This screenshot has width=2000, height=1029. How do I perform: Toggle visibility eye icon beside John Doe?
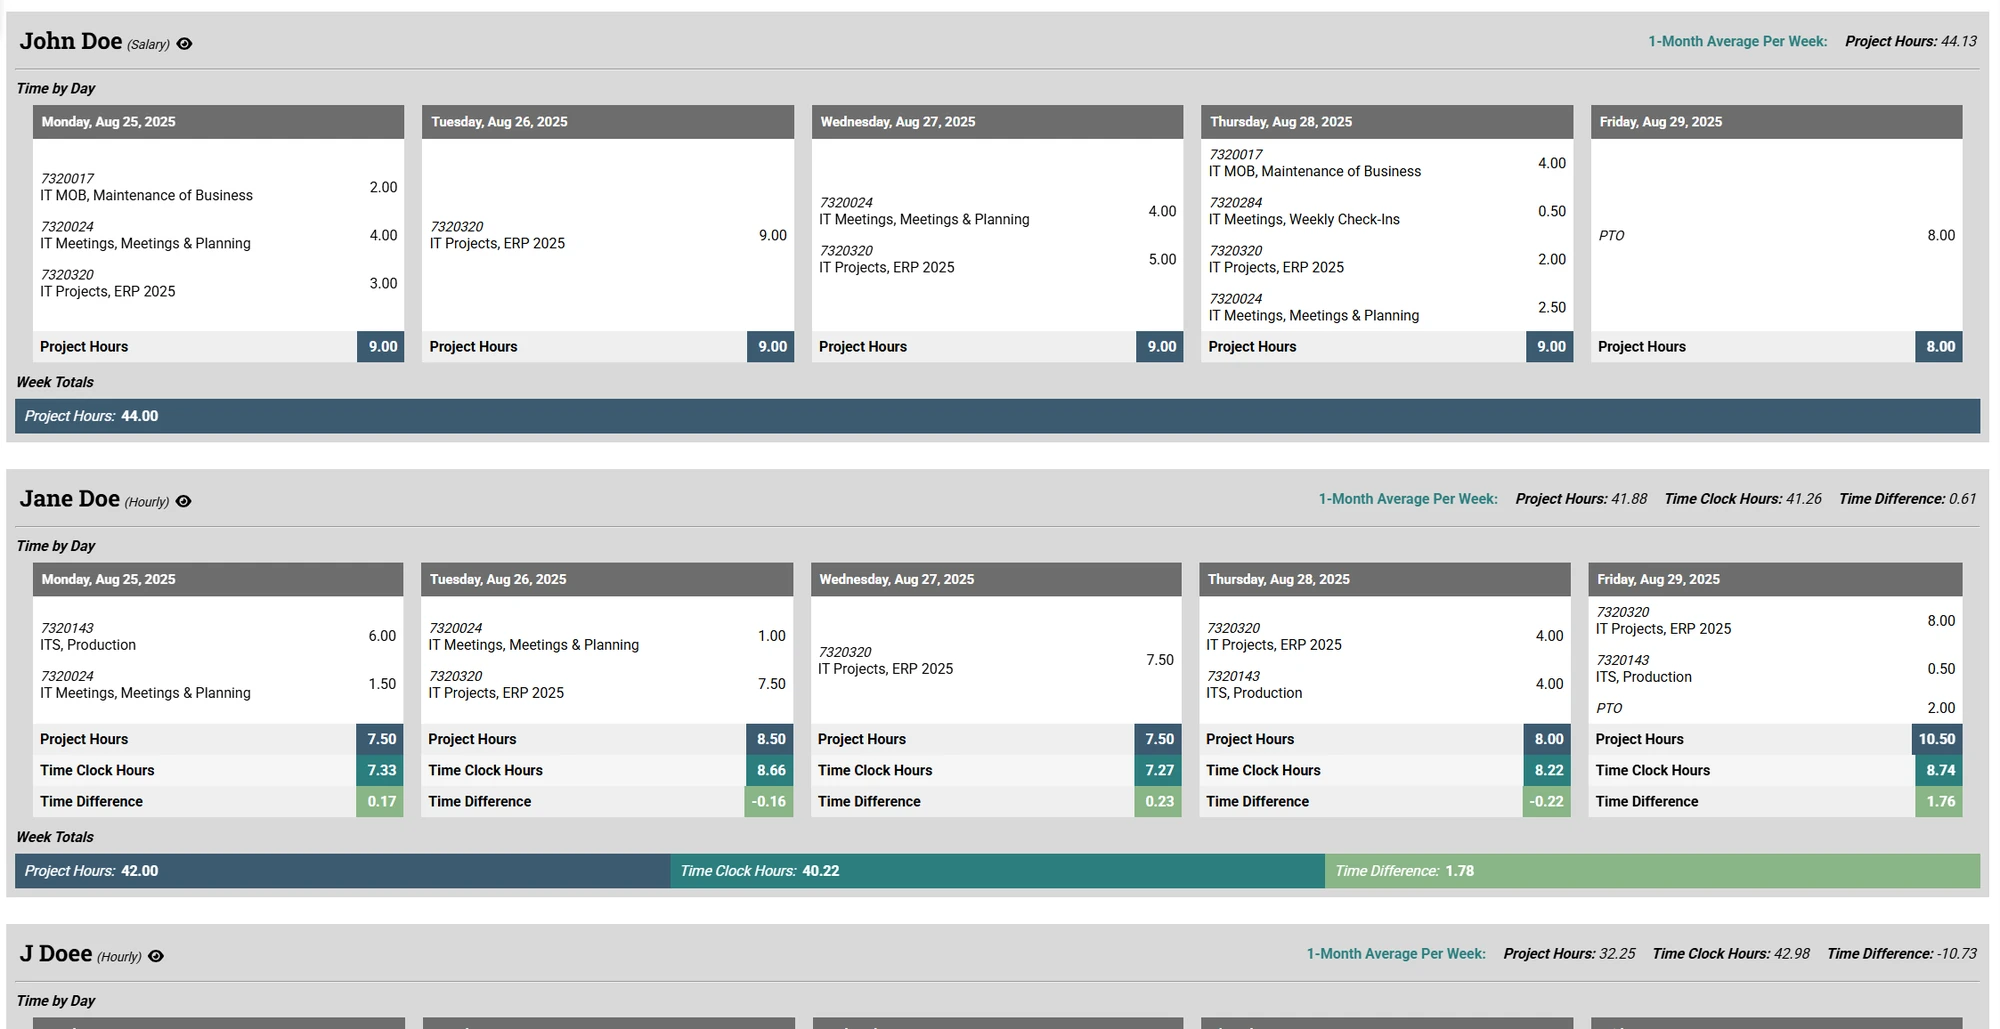coord(184,44)
